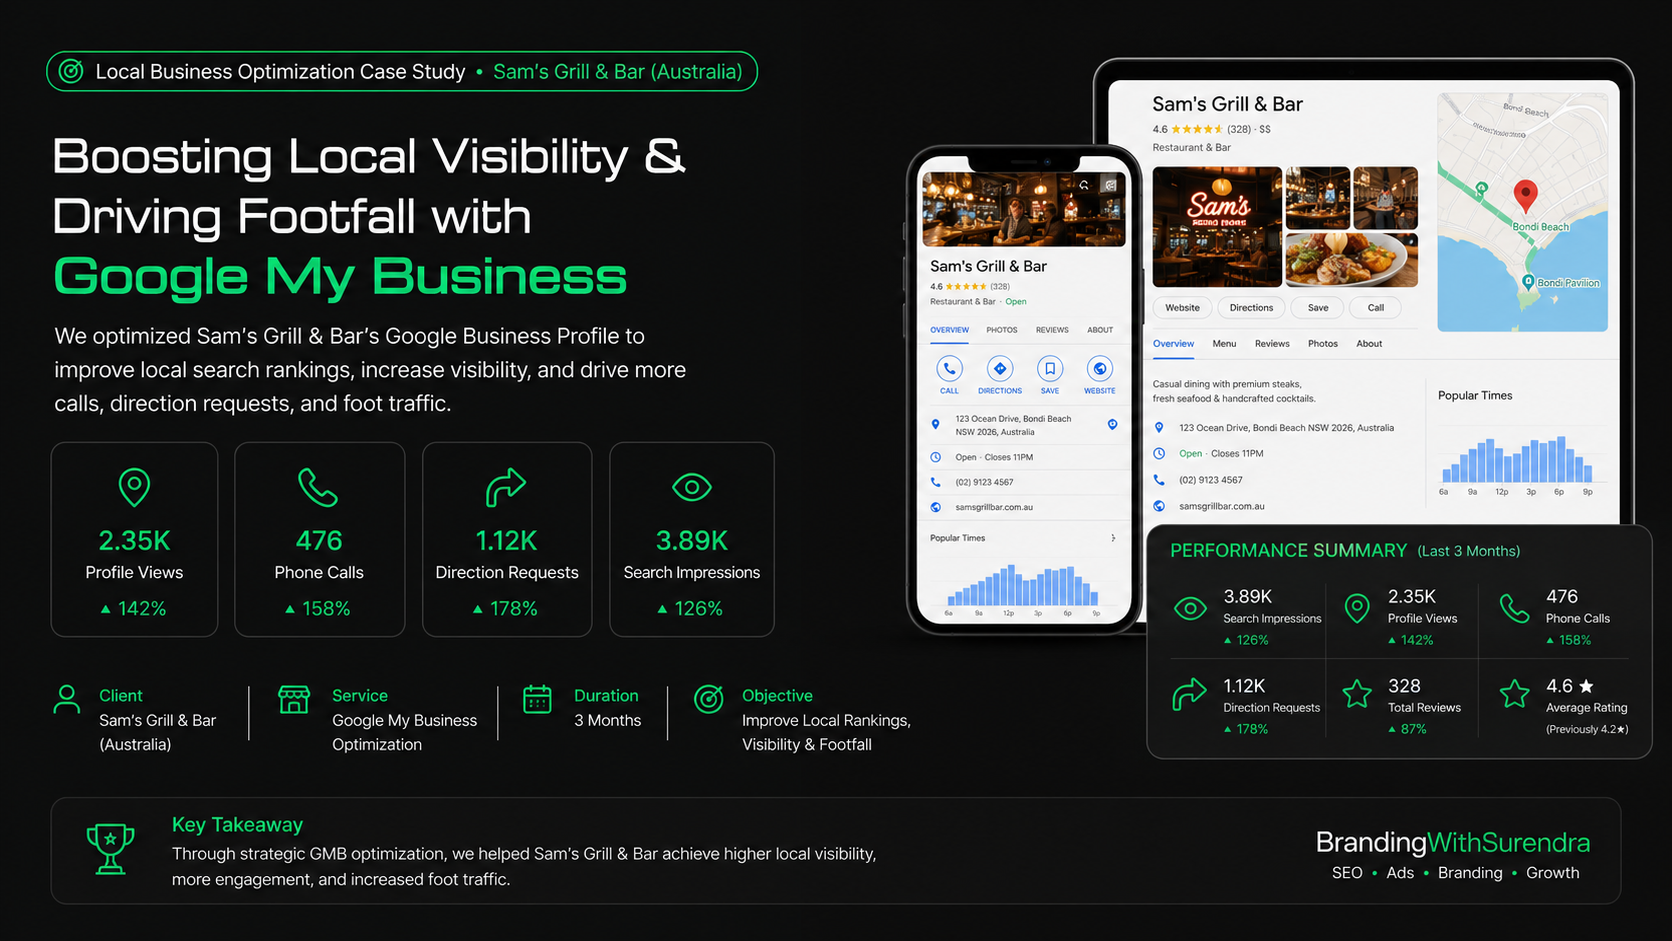Click the PERFORMANCE SUMMARY heading
Image resolution: width=1672 pixels, height=941 pixels.
click(1288, 551)
